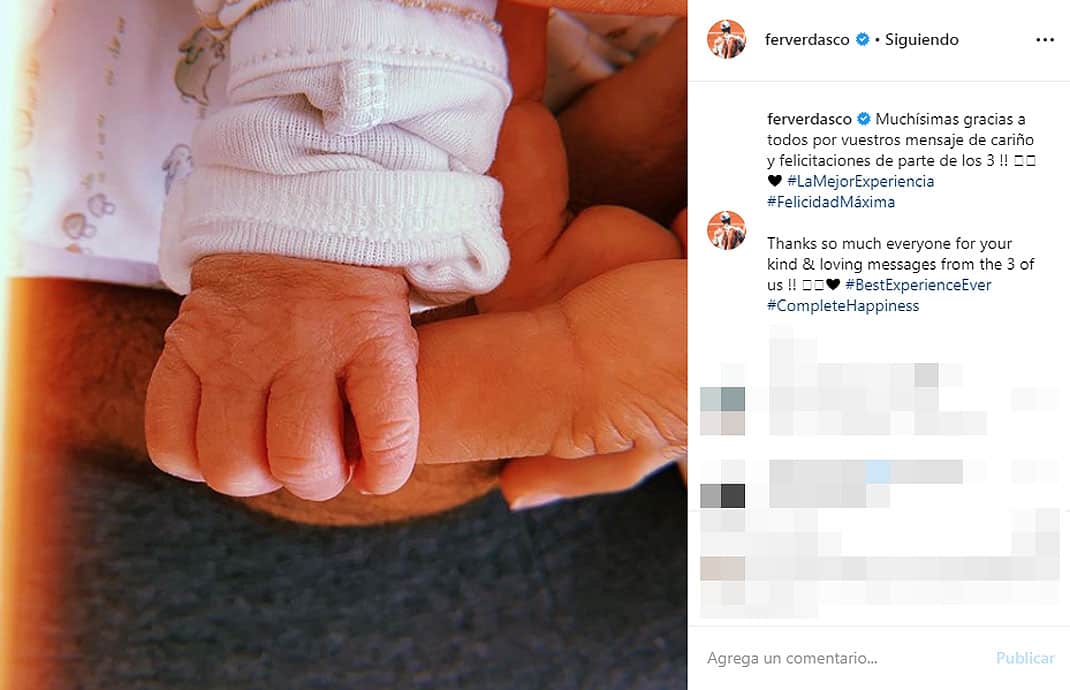The width and height of the screenshot is (1070, 690).
Task: Open #BestExperienceEver hashtag
Action: point(918,285)
